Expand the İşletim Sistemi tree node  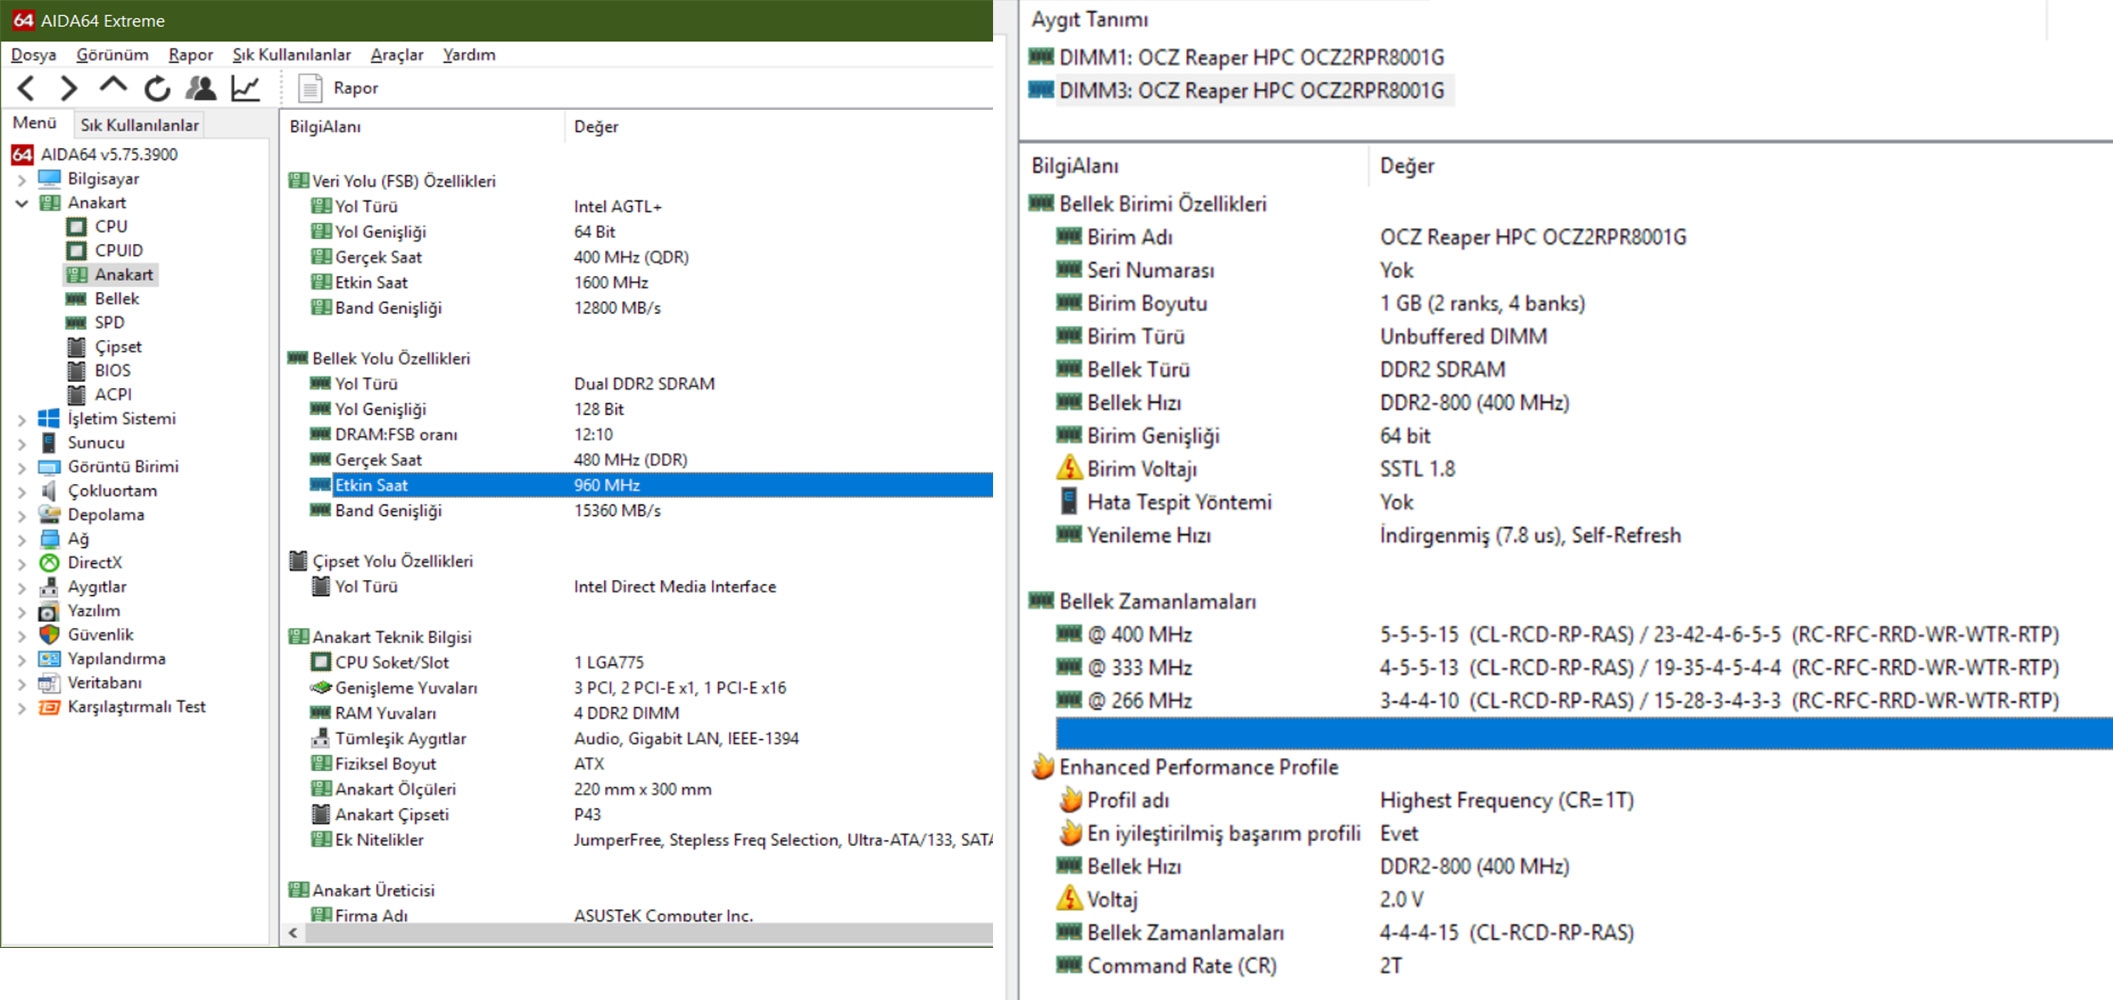click(22, 420)
